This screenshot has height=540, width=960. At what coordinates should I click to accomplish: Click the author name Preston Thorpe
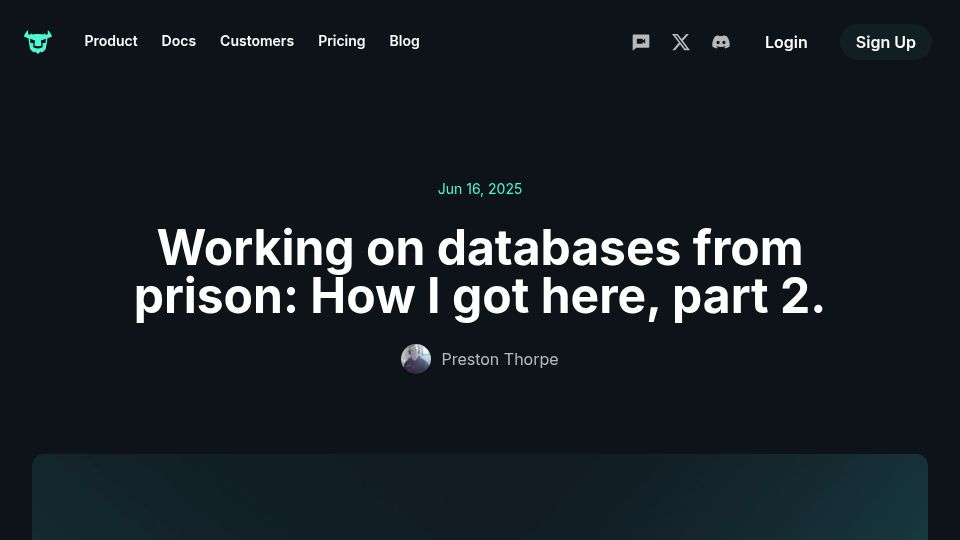click(500, 359)
